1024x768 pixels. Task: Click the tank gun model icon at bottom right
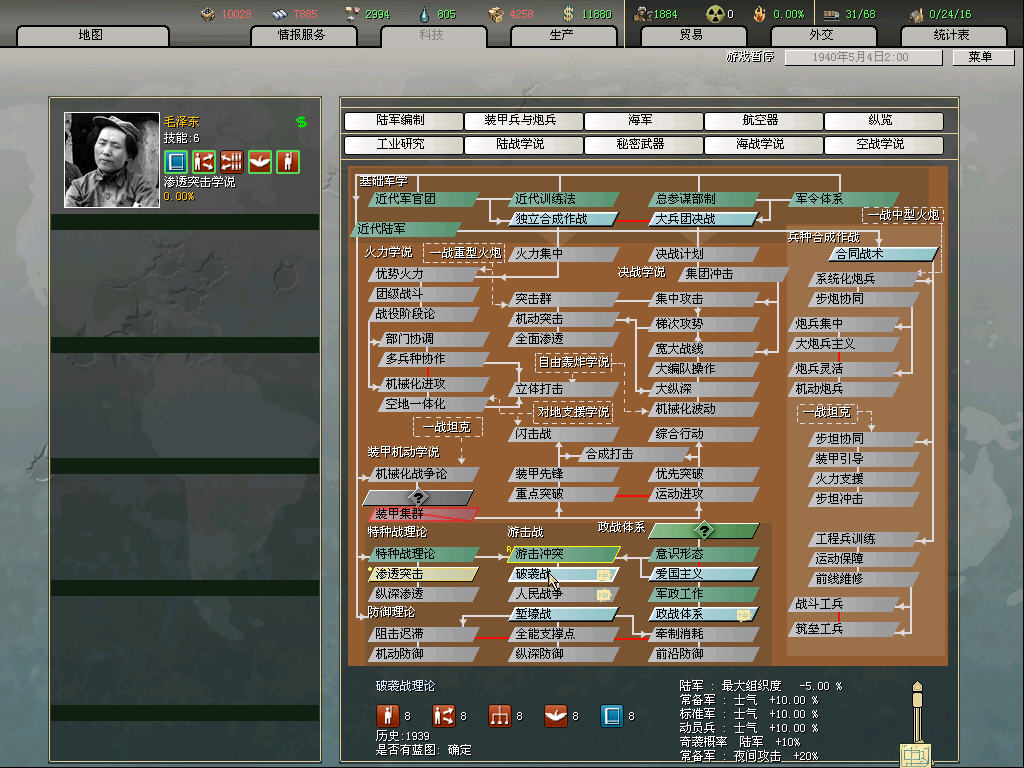(x=917, y=725)
